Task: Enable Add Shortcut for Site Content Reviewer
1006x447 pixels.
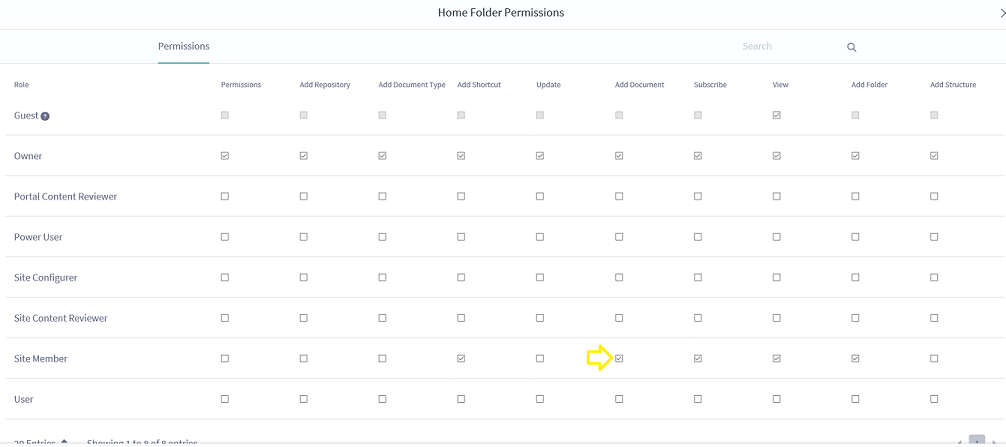Action: click(461, 318)
